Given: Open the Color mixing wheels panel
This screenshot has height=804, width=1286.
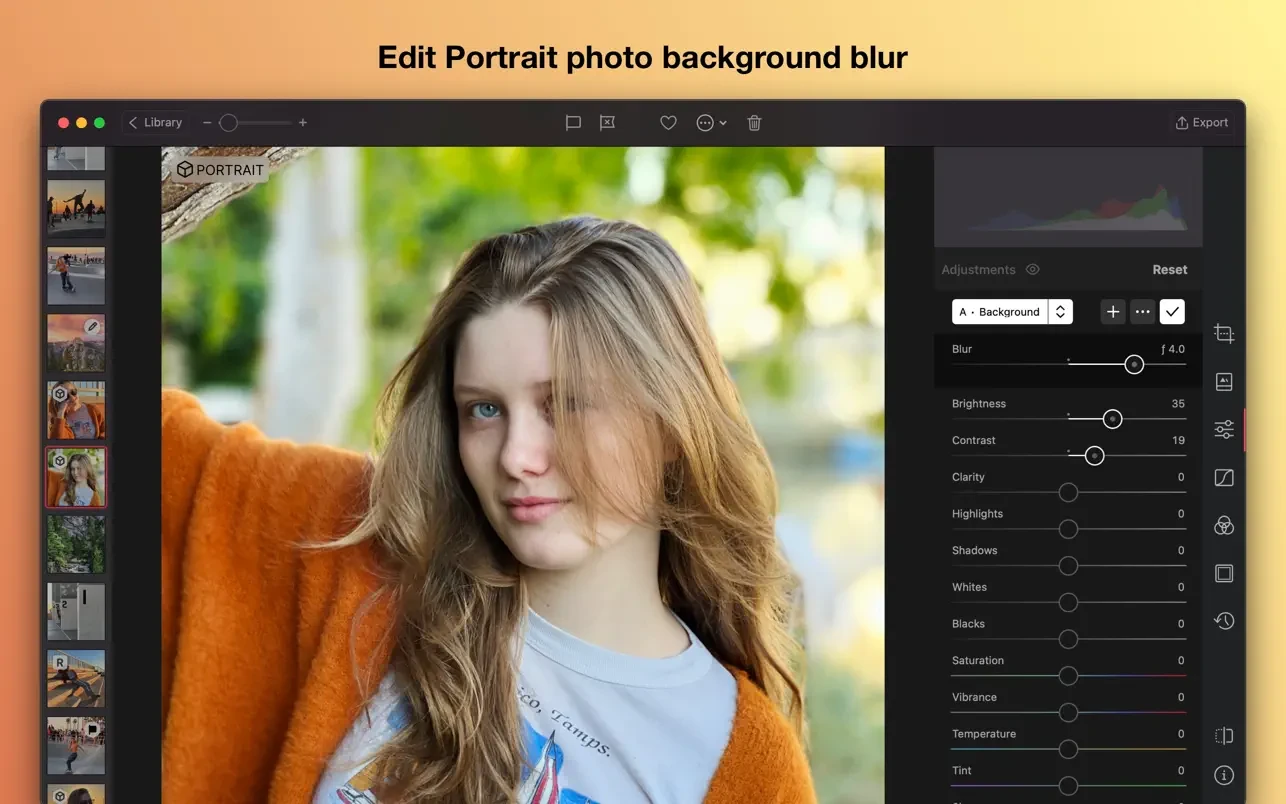Looking at the screenshot, I should tap(1224, 525).
